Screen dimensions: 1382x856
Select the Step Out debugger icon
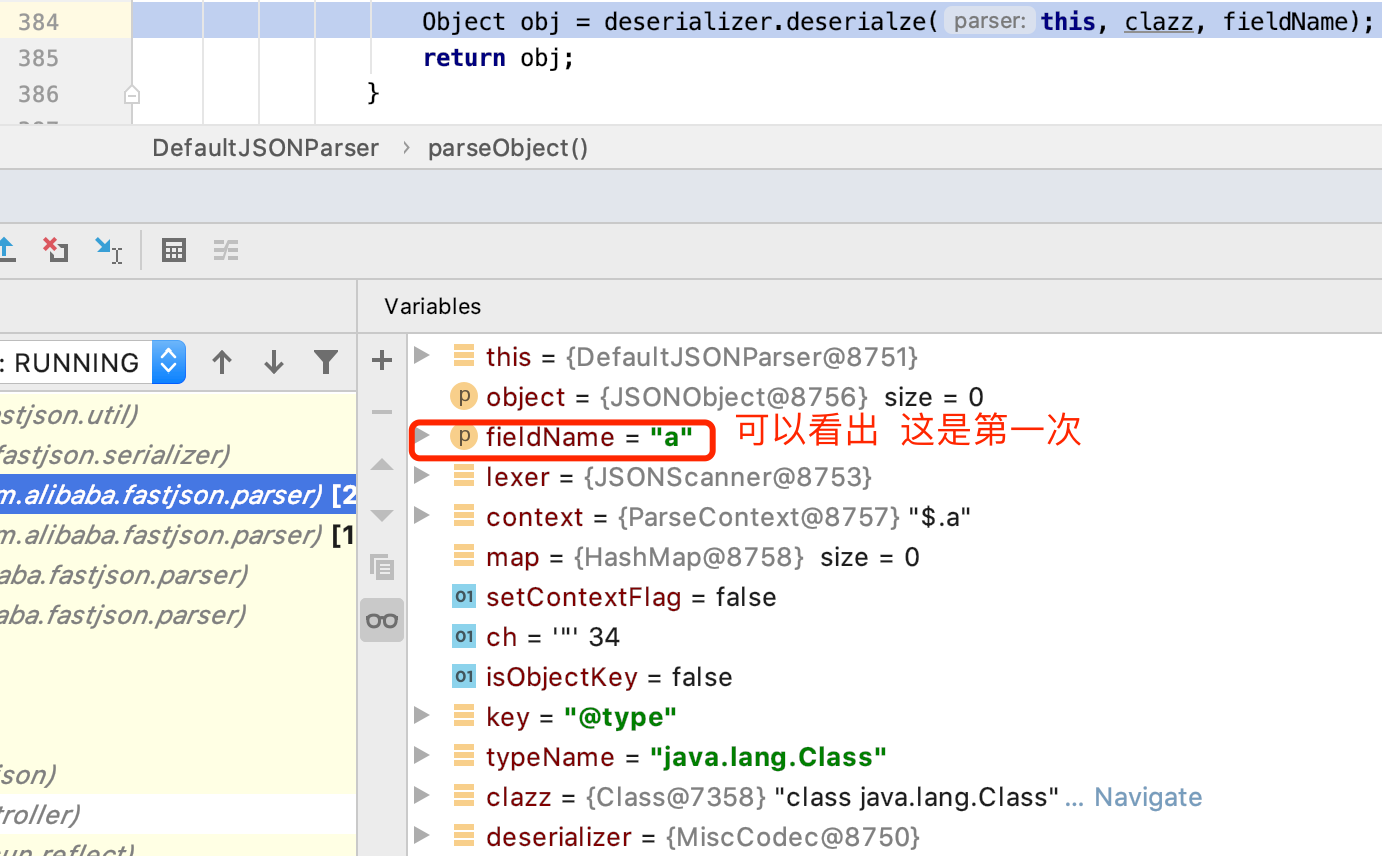(7, 250)
